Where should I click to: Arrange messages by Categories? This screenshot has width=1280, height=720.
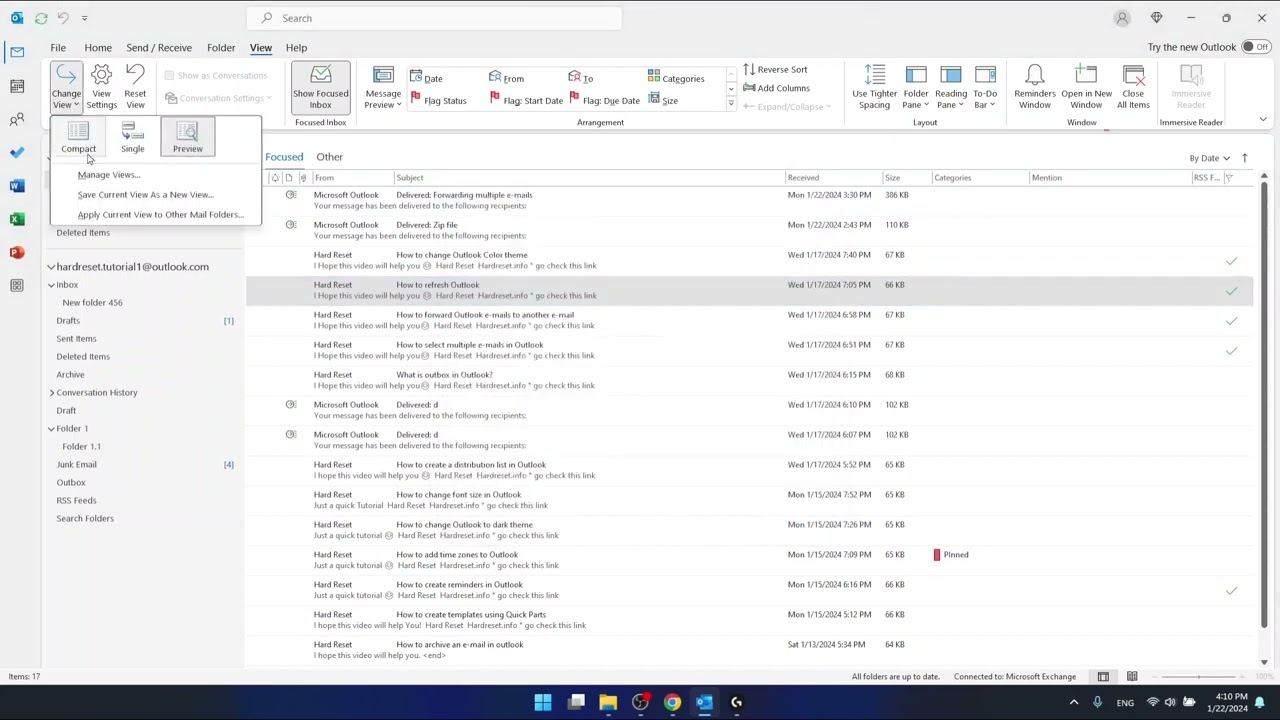676,78
